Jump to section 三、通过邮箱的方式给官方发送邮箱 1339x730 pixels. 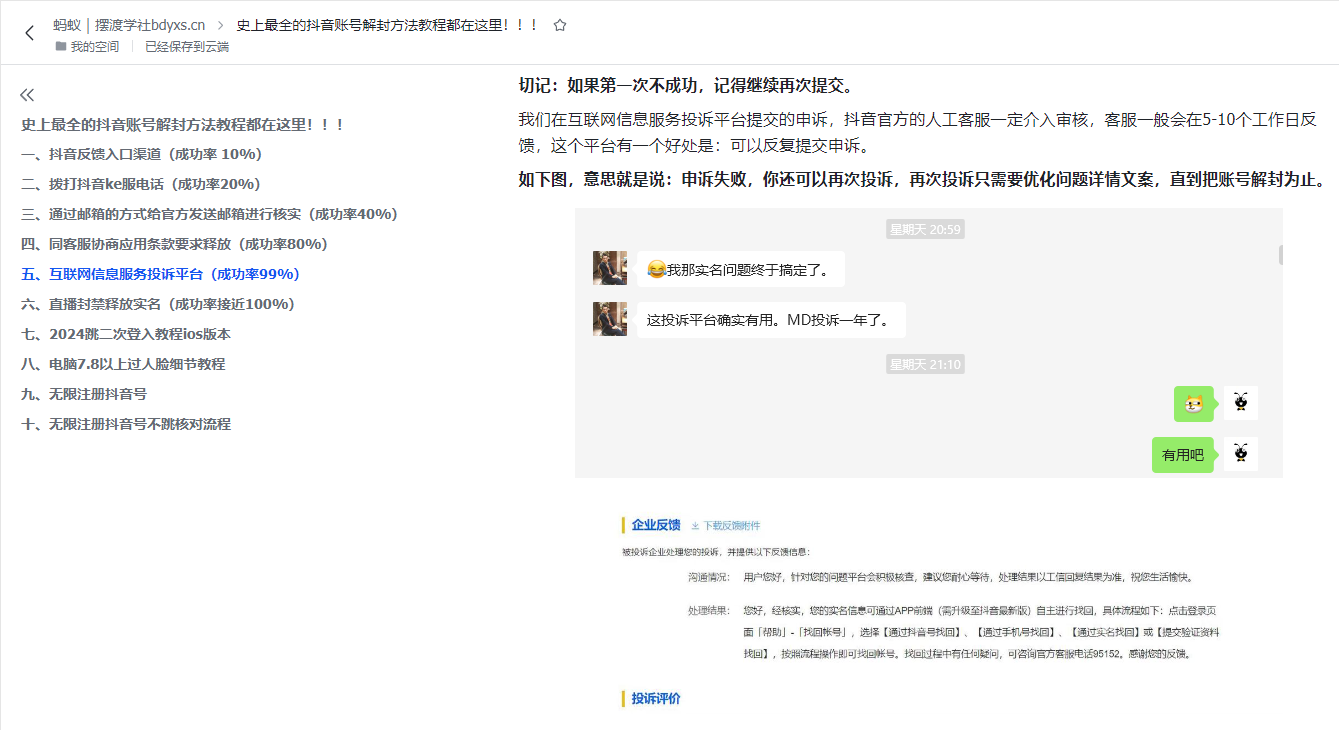point(209,215)
